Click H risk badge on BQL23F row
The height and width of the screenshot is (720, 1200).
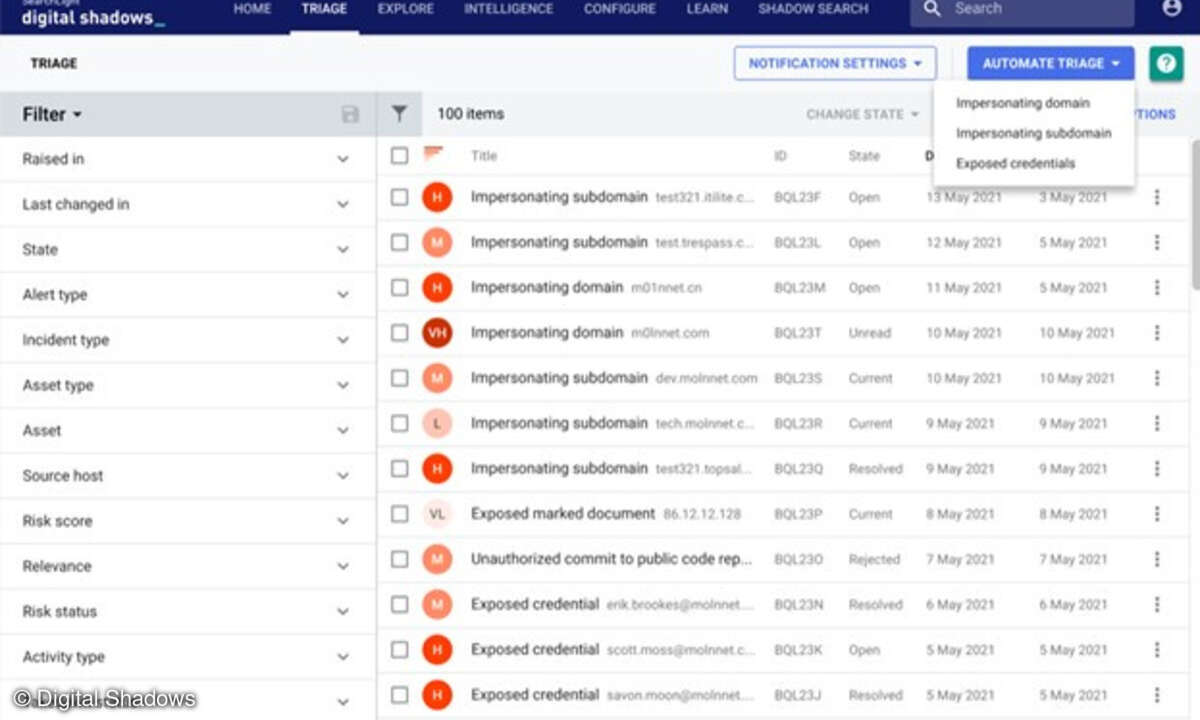point(437,197)
